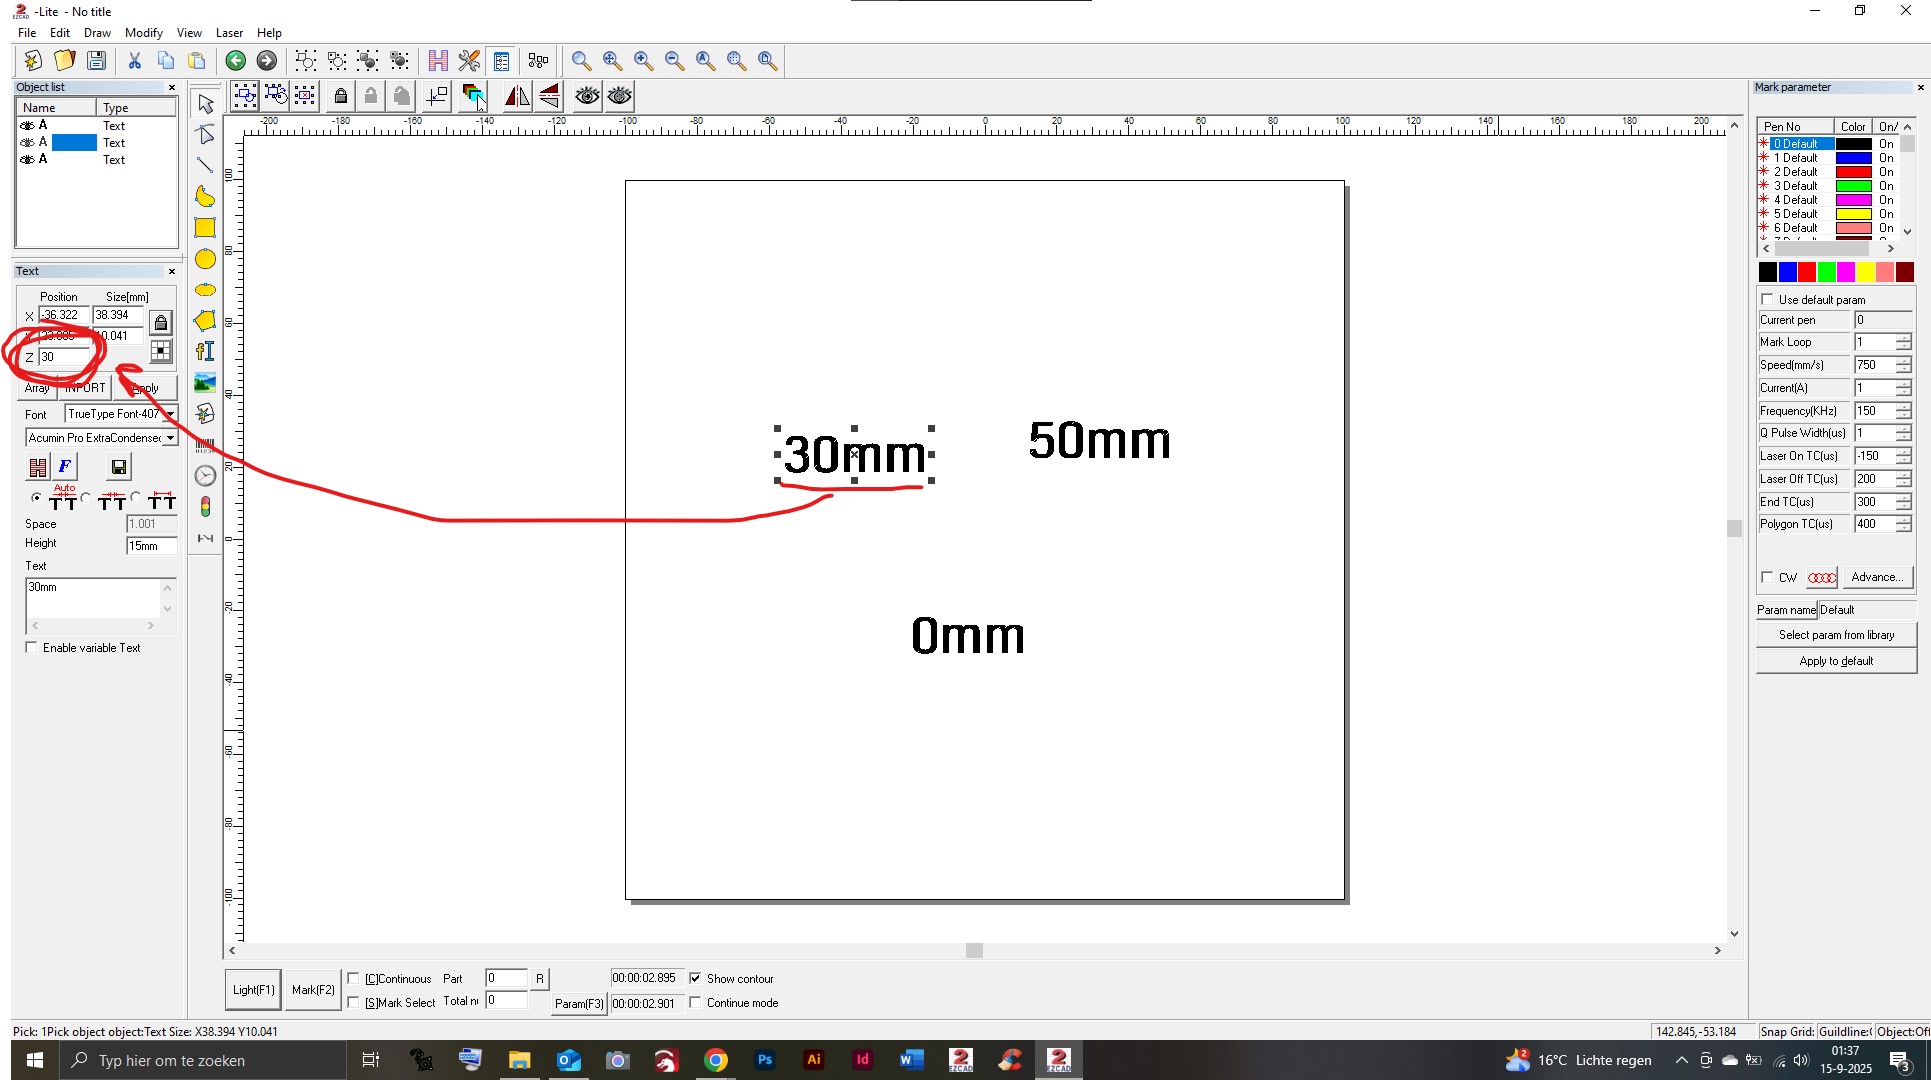Select the timer delay tool
Screen dimensions: 1931x1080
(205, 476)
